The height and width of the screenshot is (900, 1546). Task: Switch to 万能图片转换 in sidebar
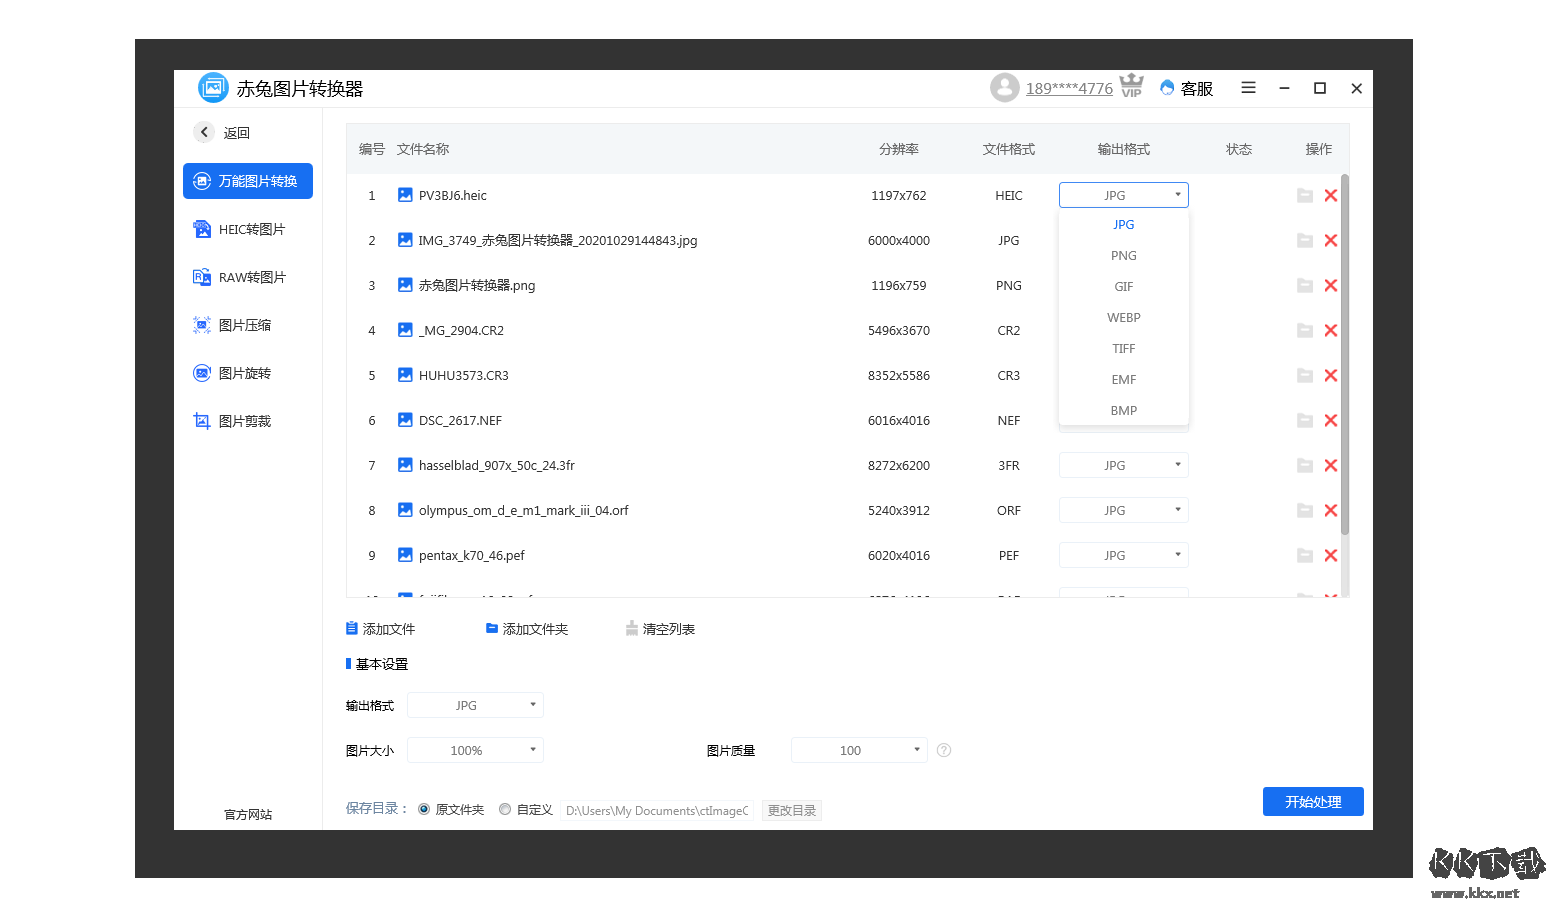pos(248,181)
